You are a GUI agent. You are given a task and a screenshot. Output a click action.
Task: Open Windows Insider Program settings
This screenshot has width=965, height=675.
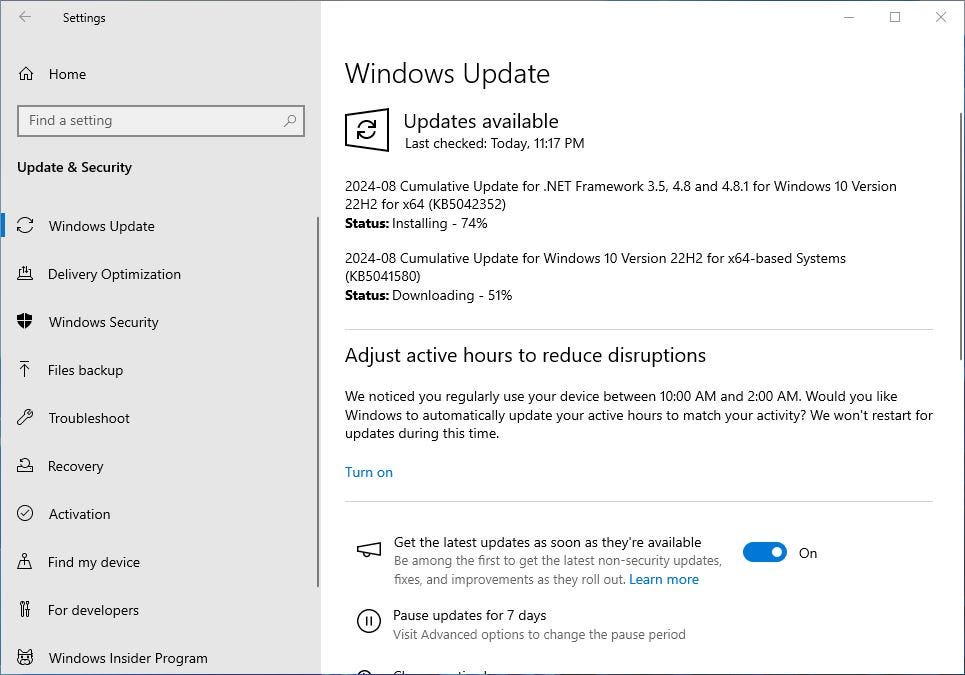(128, 658)
